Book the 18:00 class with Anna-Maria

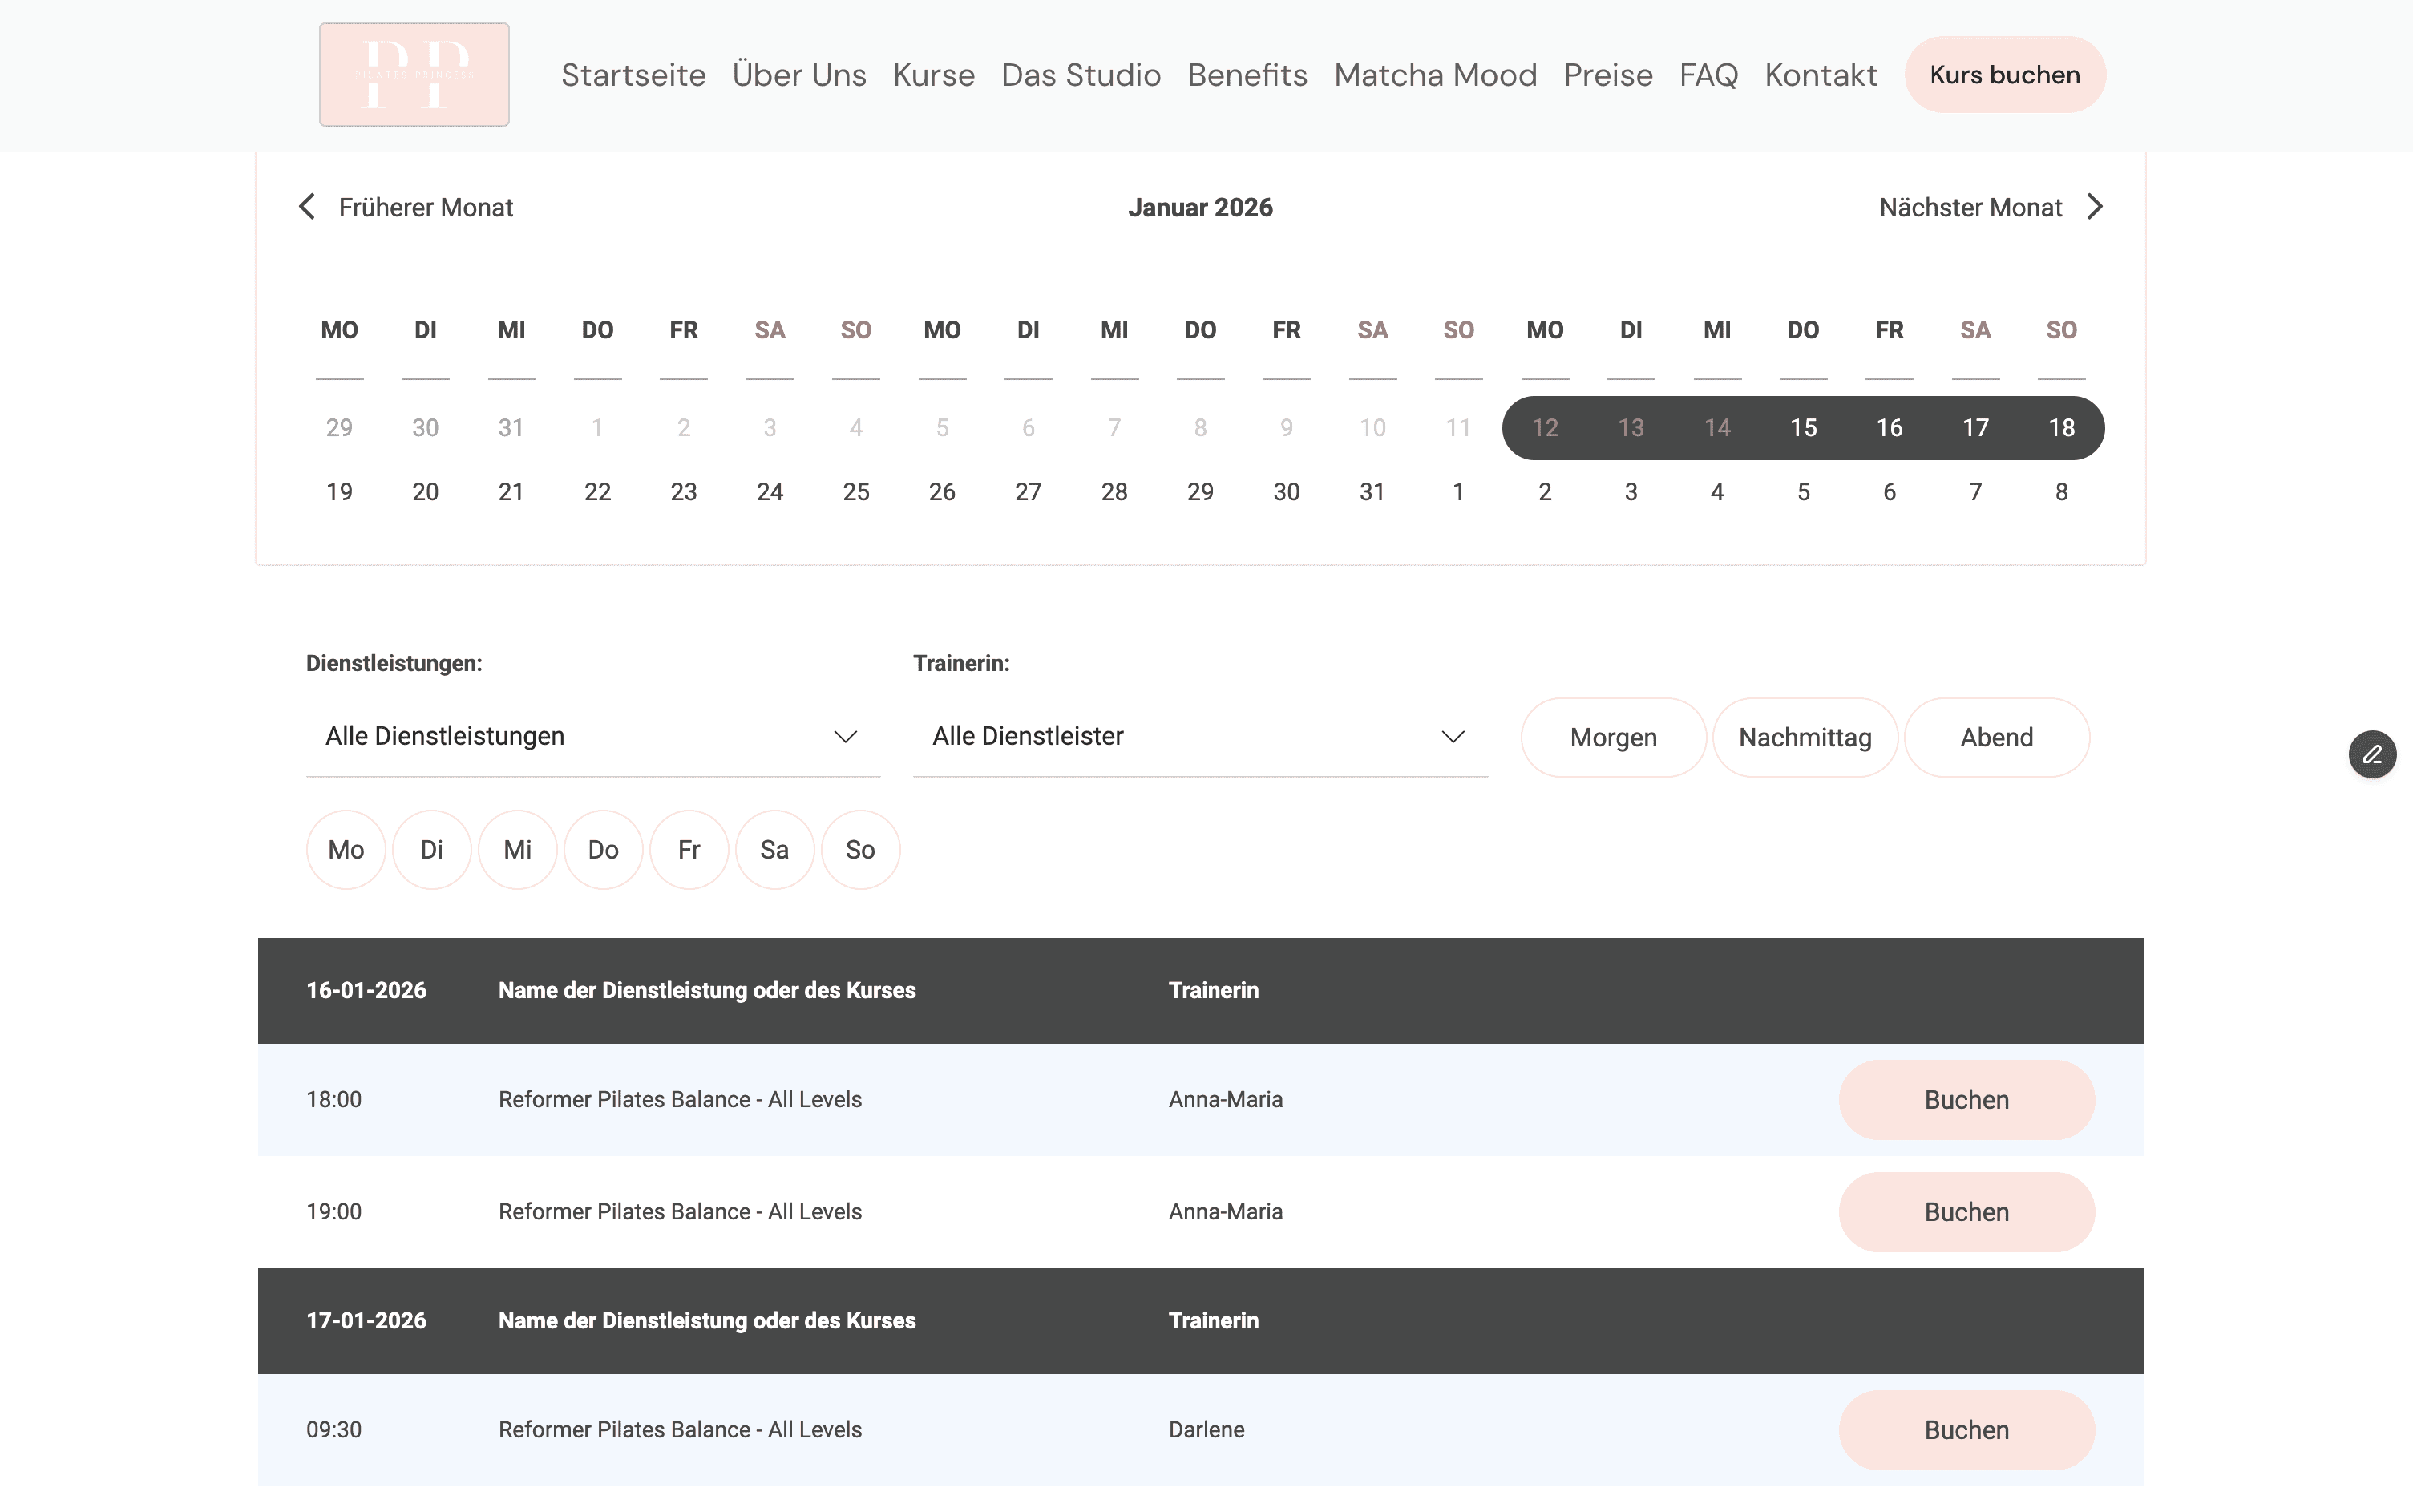[x=1965, y=1099]
